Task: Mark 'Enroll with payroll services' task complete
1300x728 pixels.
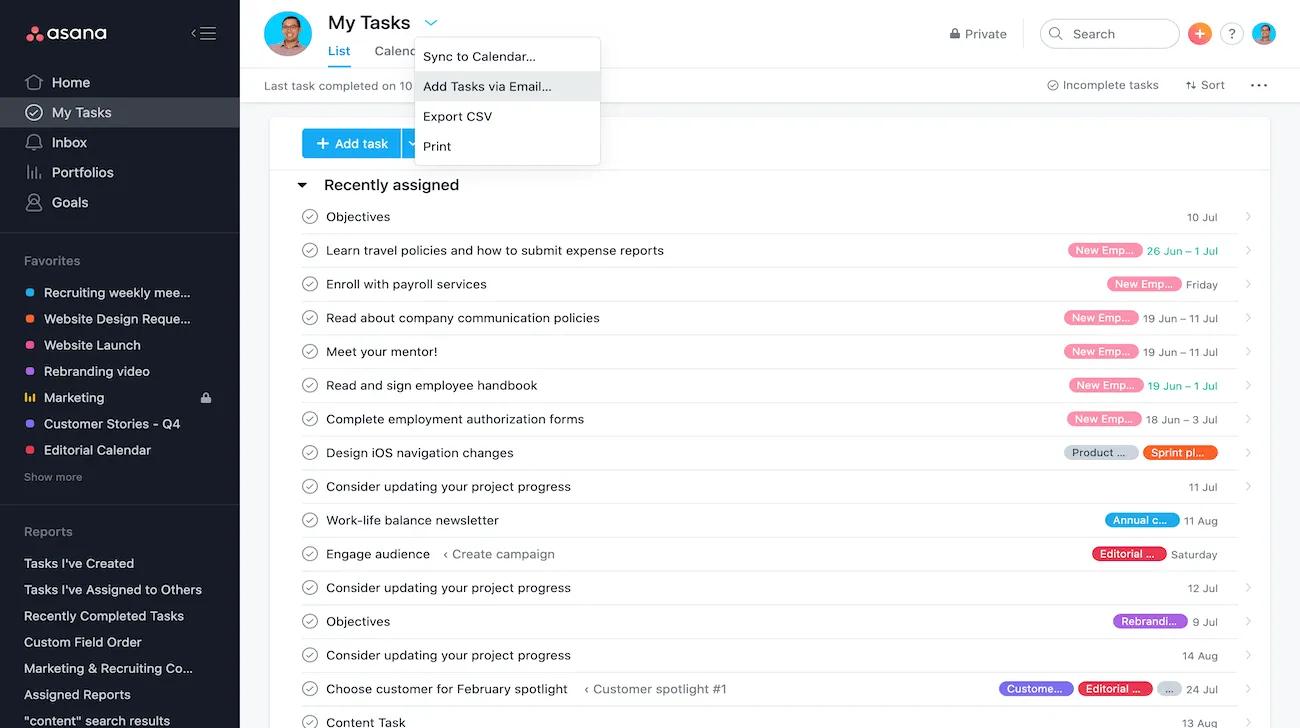Action: 310,284
